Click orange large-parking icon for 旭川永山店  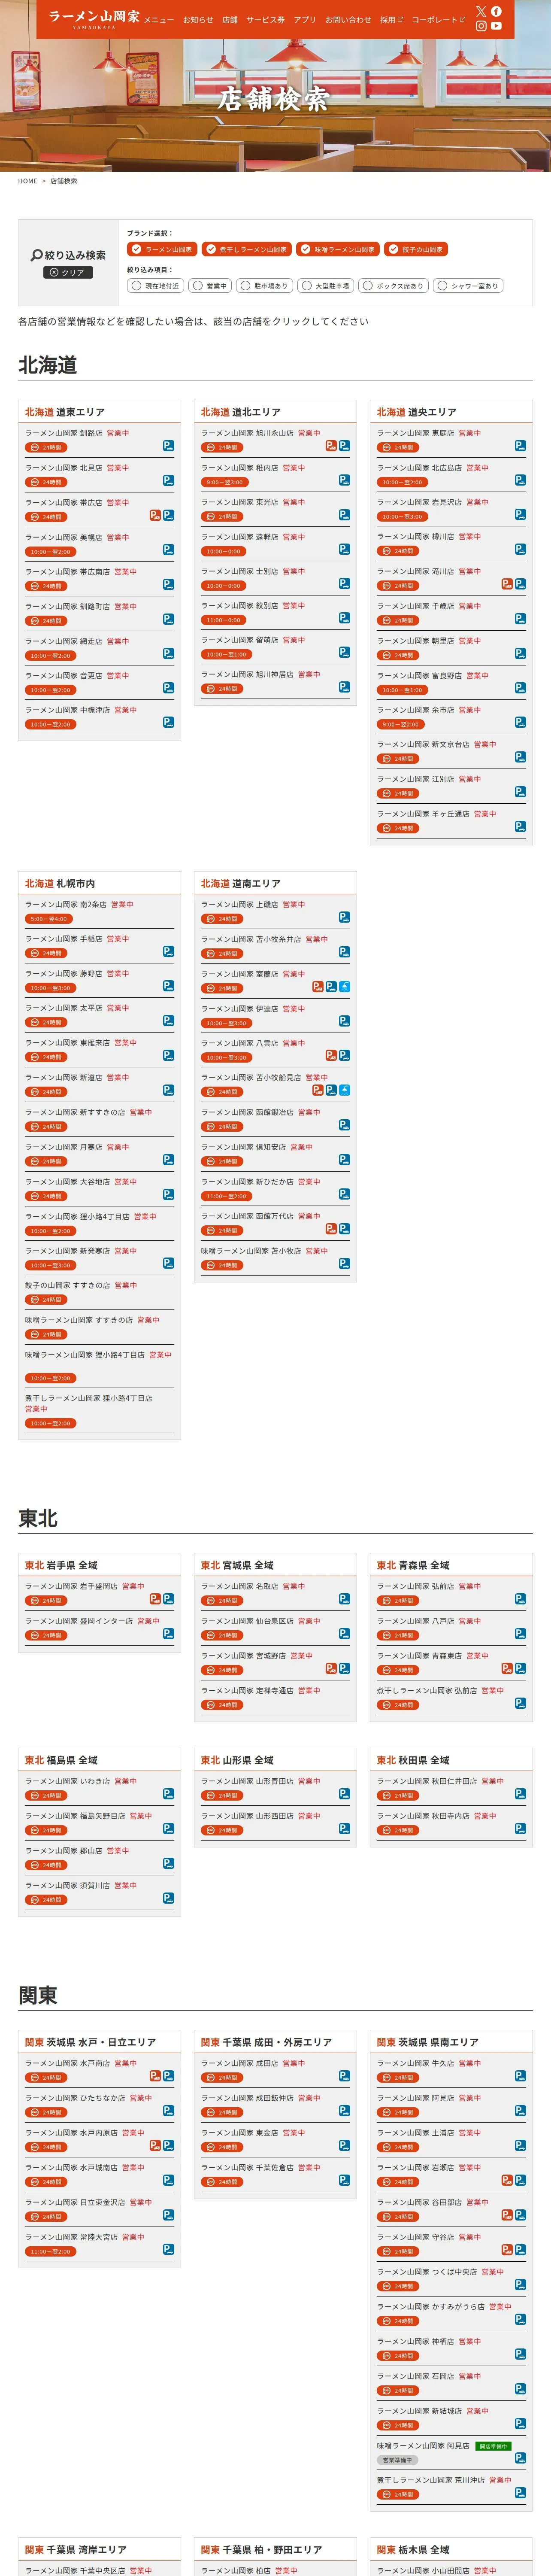(331, 446)
